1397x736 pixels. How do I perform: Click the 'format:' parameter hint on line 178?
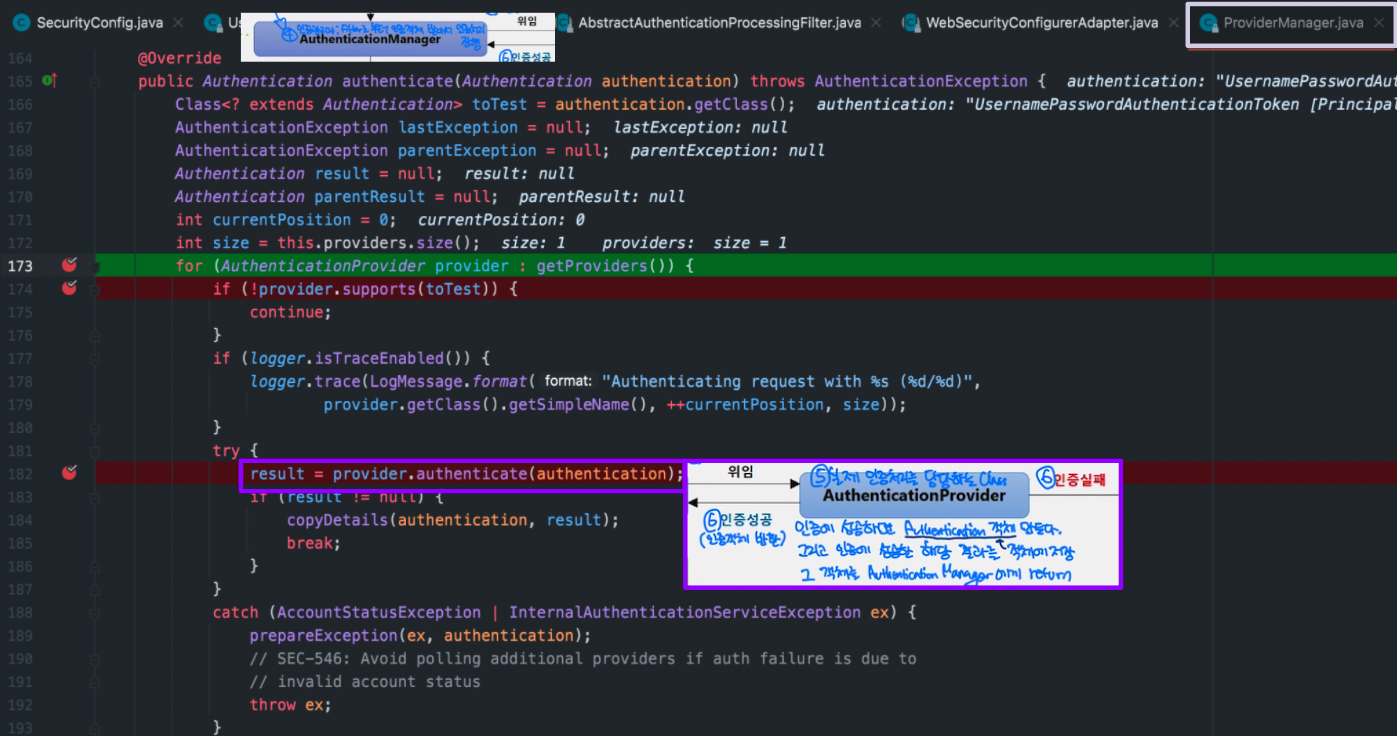(569, 381)
